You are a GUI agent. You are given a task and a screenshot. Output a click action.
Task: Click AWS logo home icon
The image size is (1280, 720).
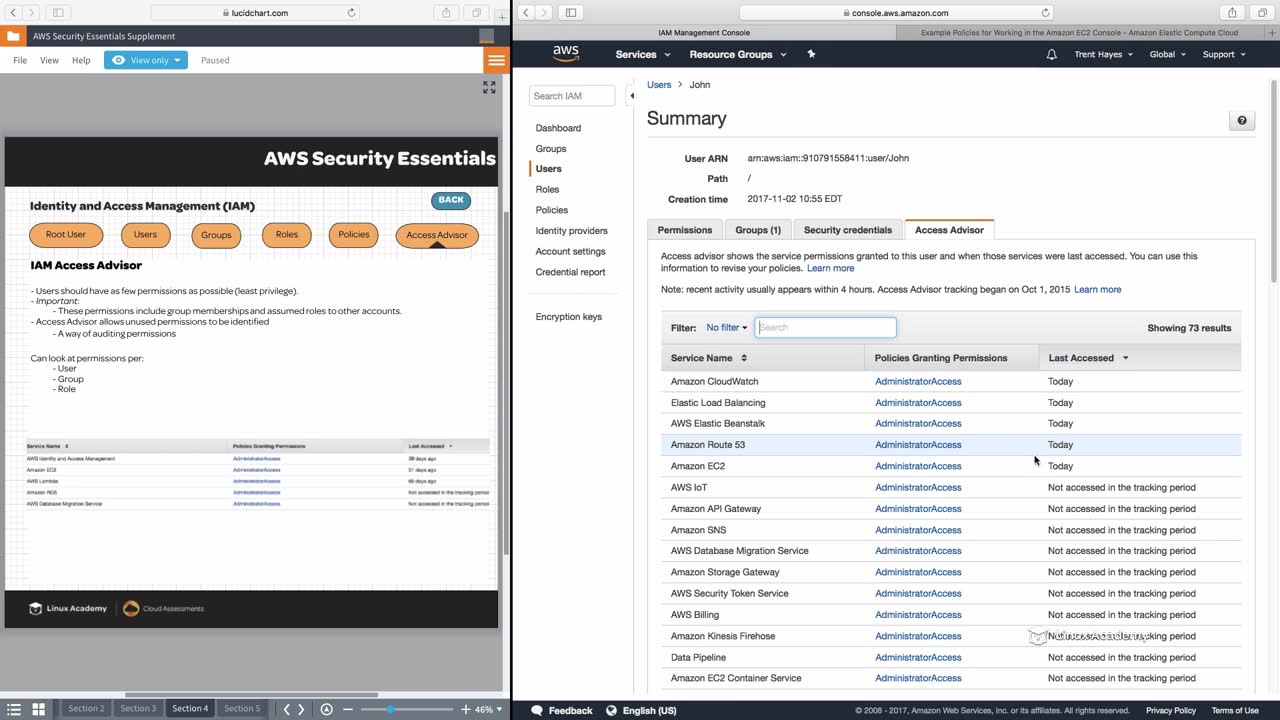click(566, 54)
